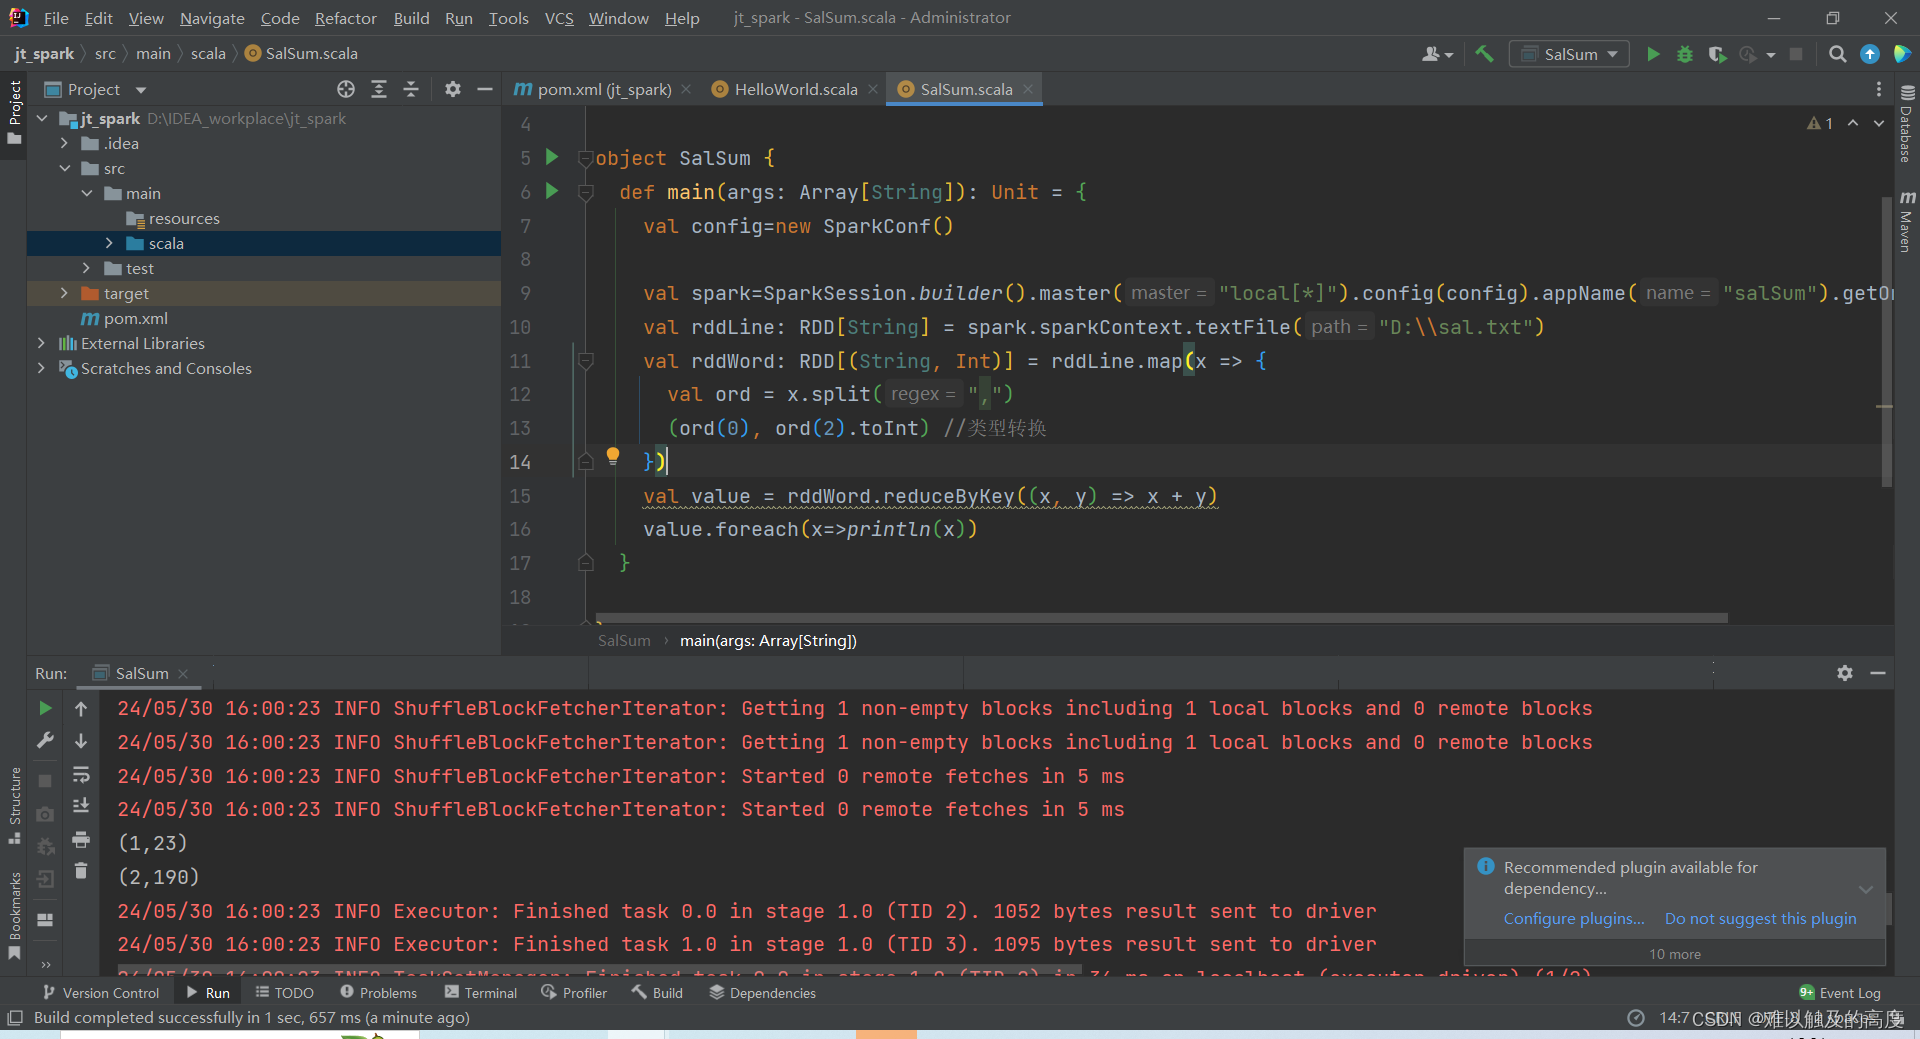Expand all in Project panel toolbar

coord(379,89)
